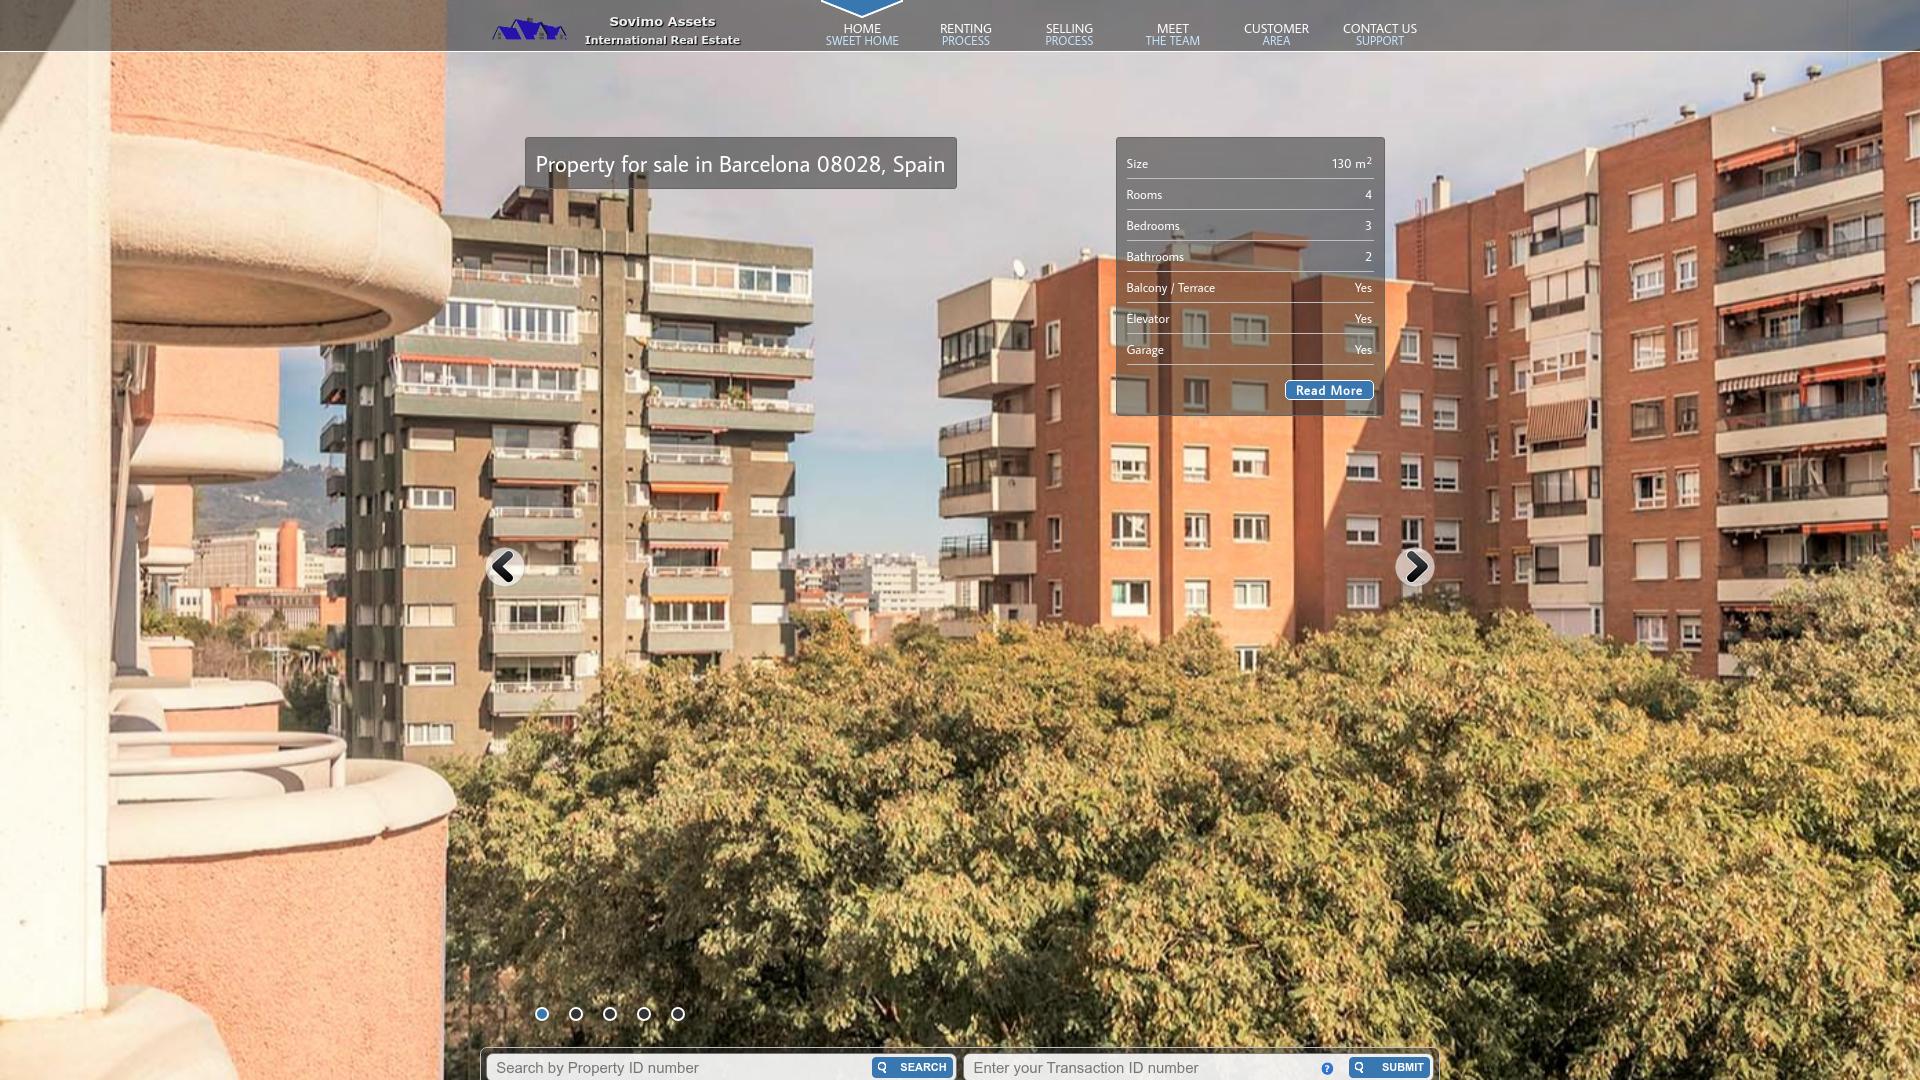Select the third slideshow dot
This screenshot has width=1920, height=1080.
[x=610, y=1014]
